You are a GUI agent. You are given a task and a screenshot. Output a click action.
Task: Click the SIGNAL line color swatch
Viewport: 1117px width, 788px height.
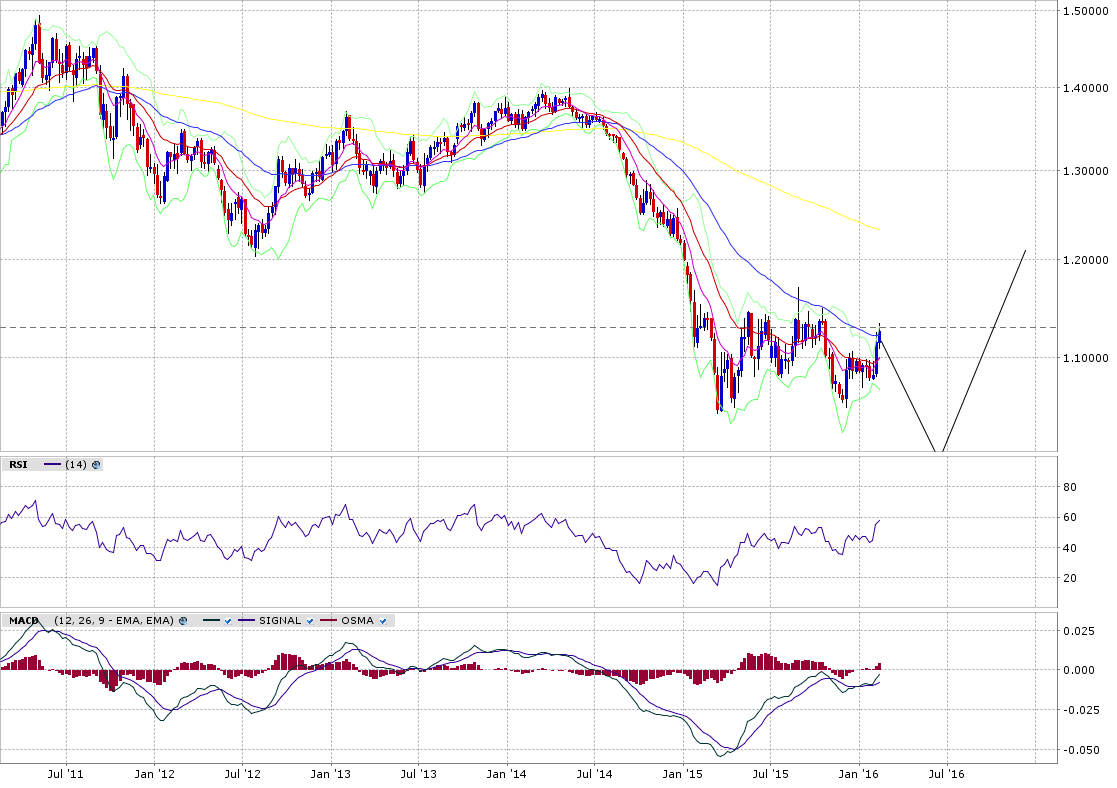(246, 621)
